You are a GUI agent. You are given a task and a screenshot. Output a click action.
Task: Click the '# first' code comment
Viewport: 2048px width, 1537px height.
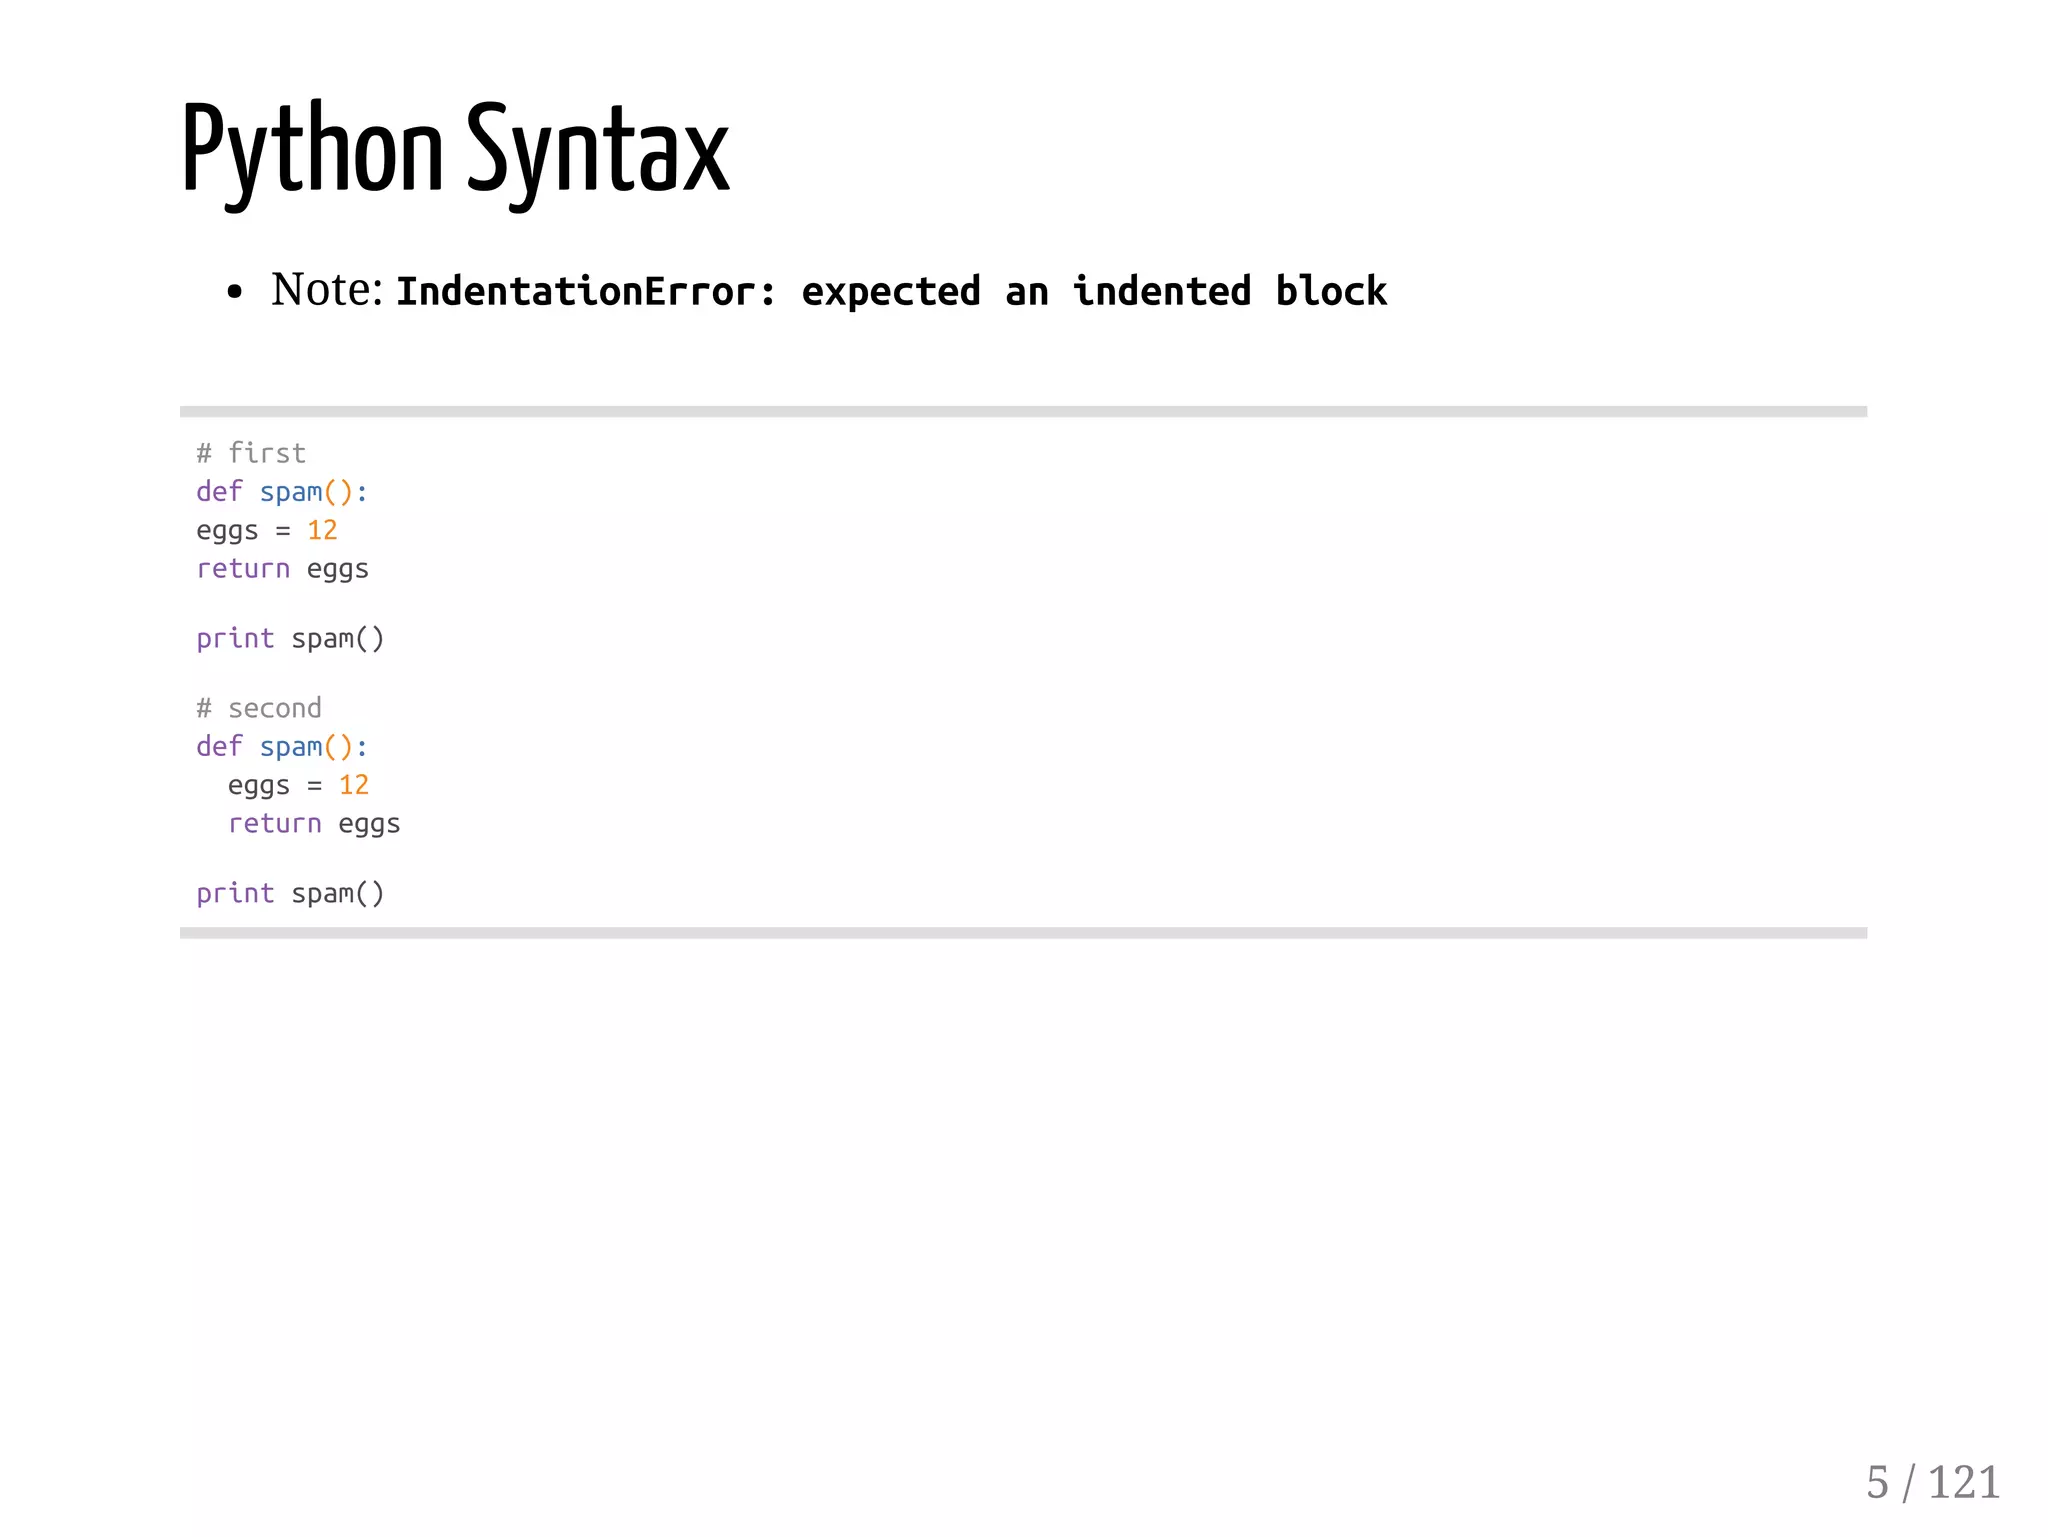pos(251,454)
